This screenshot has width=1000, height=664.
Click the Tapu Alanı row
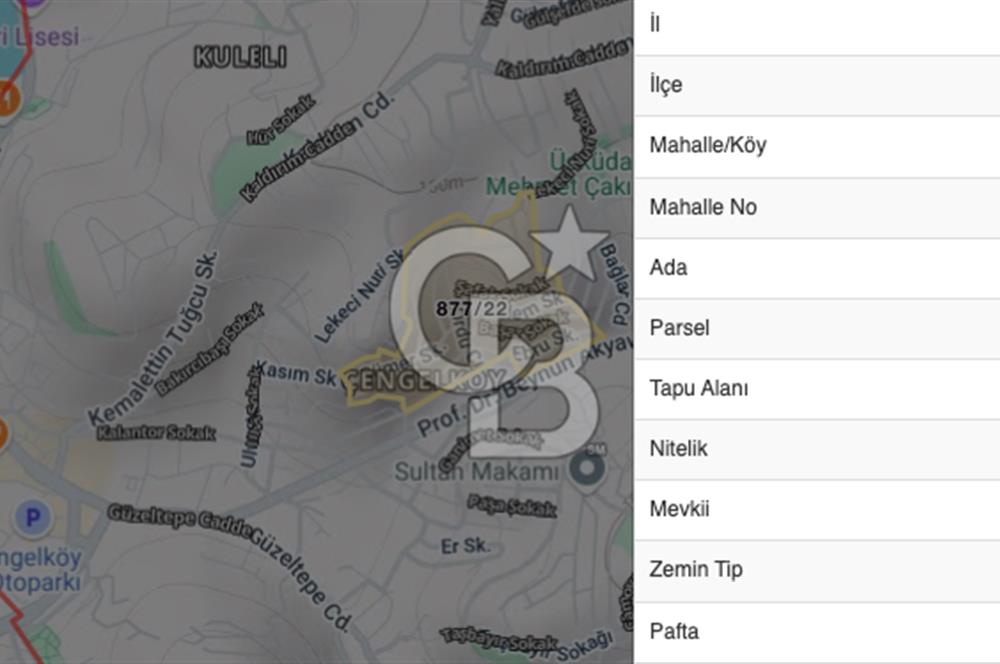(816, 389)
